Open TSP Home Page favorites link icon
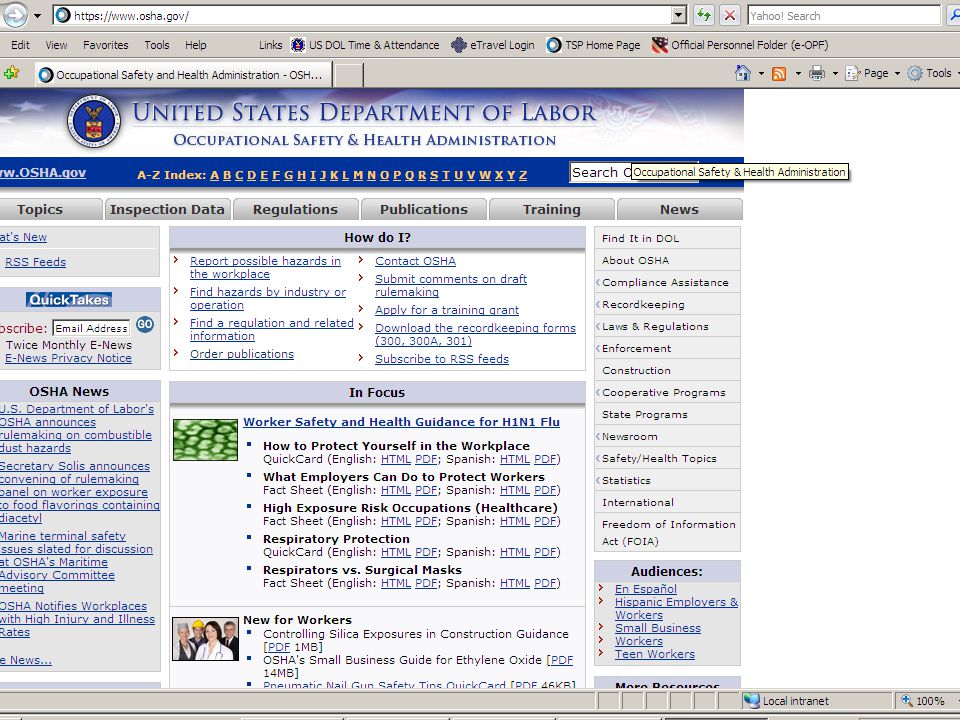The image size is (960, 720). click(553, 45)
